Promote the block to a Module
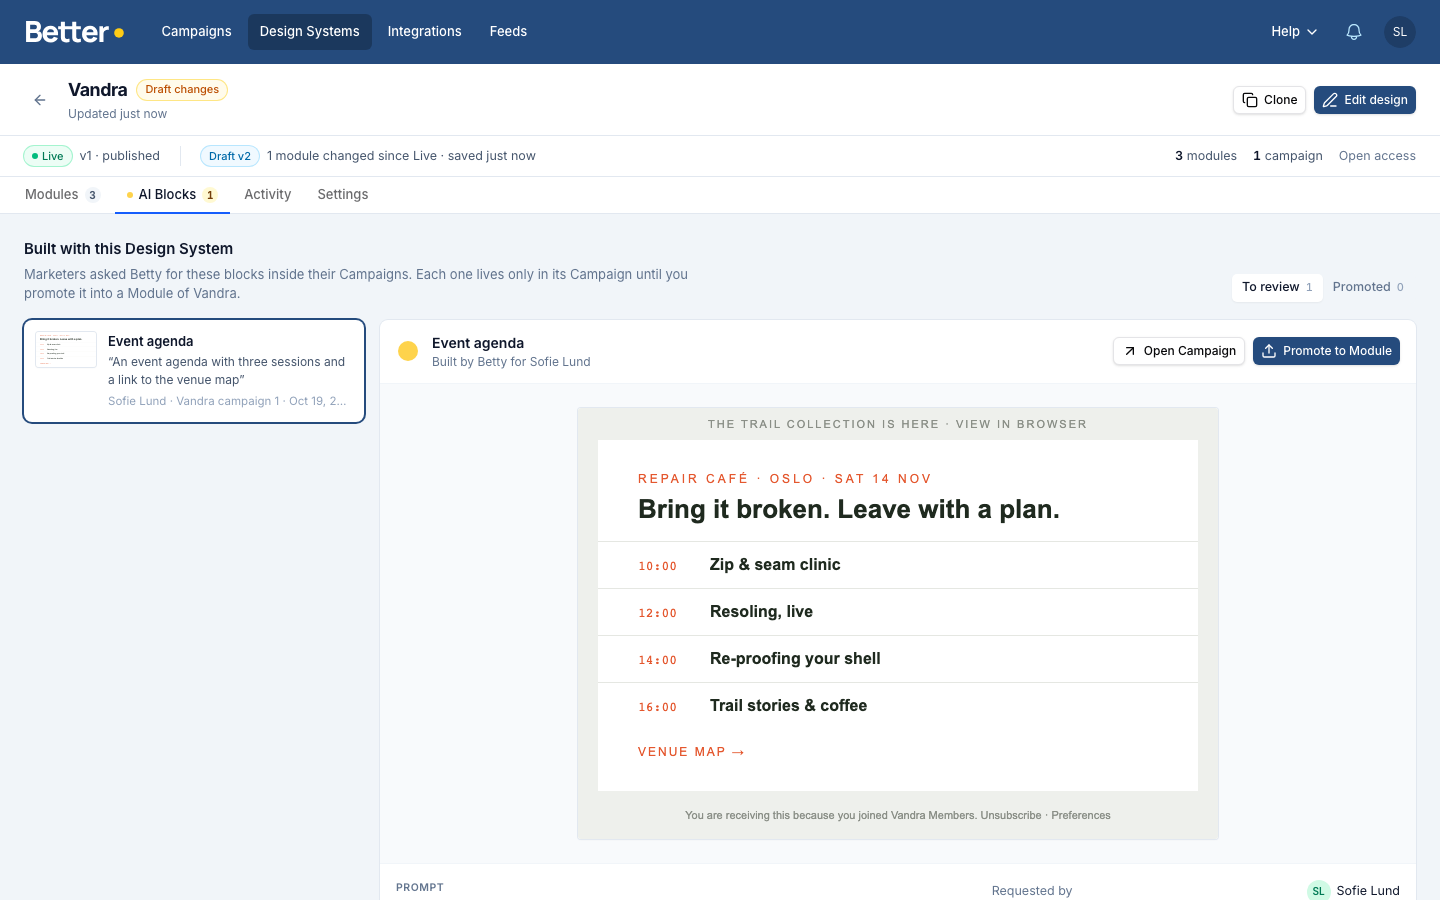The width and height of the screenshot is (1440, 900). click(x=1326, y=351)
